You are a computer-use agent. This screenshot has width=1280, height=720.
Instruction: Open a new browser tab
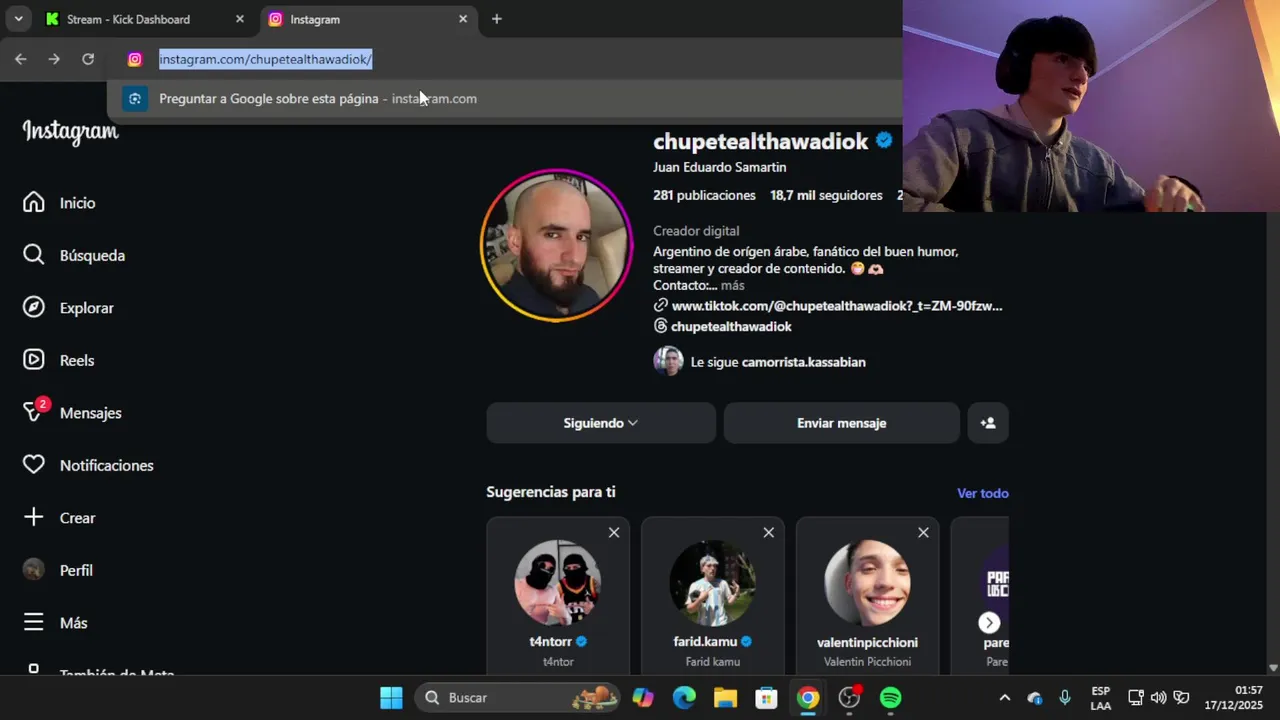point(496,19)
